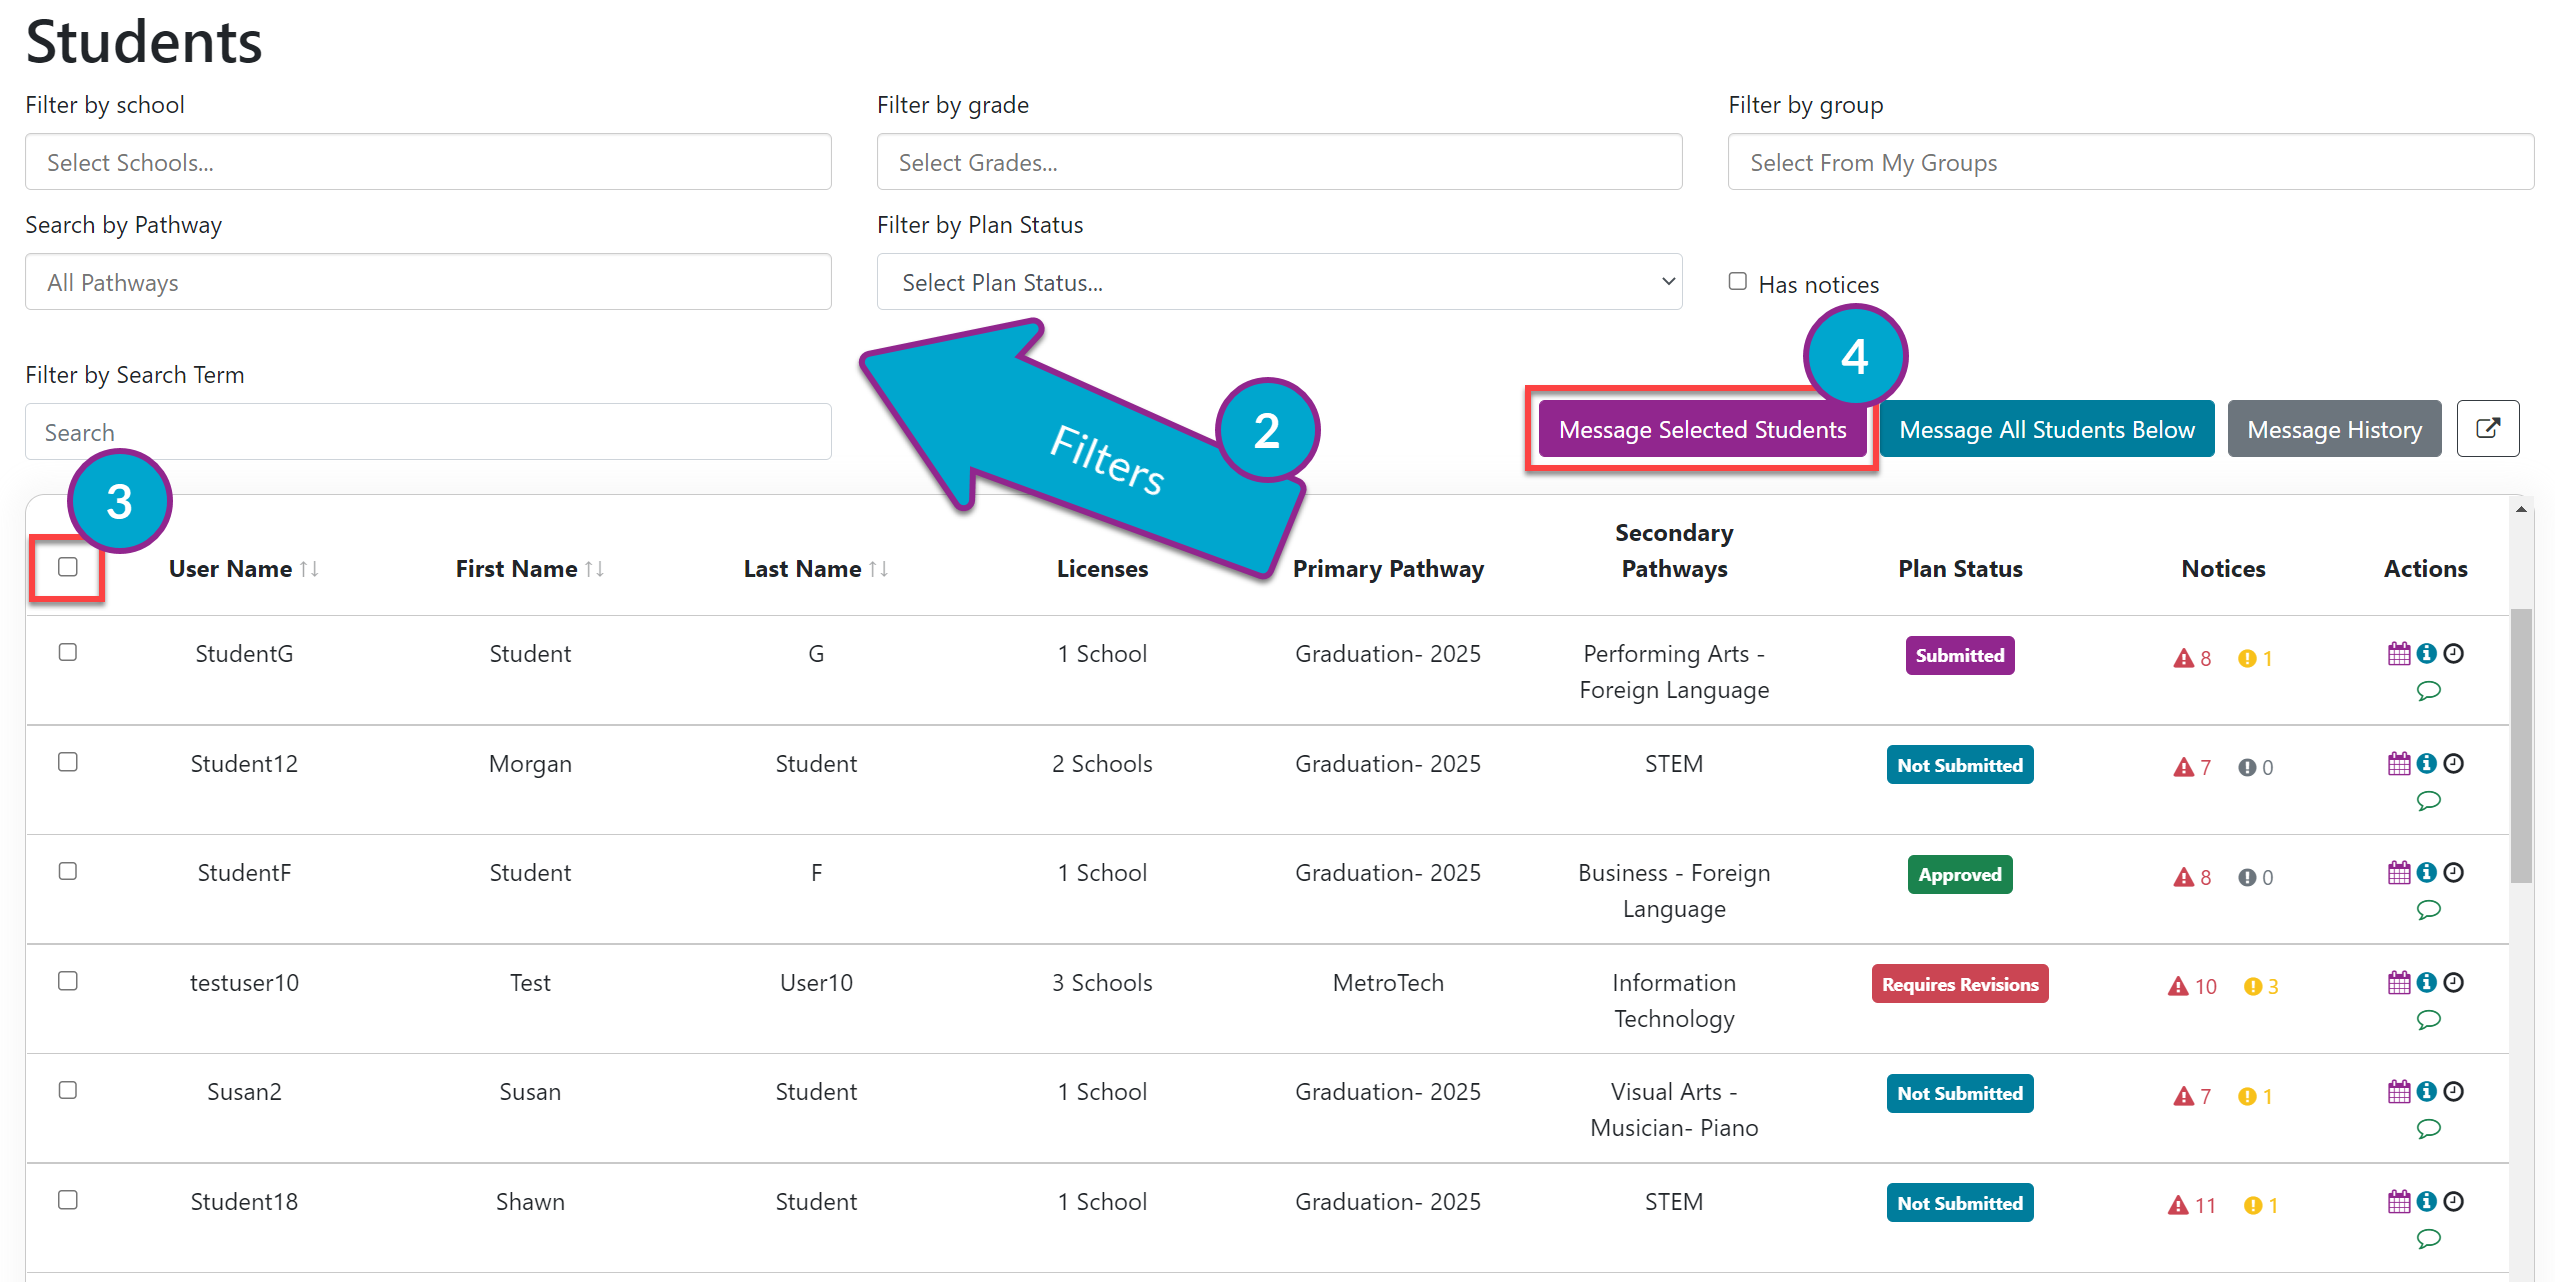Sort by the Last Name column arrows
2555x1282 pixels.
pyautogui.click(x=878, y=569)
